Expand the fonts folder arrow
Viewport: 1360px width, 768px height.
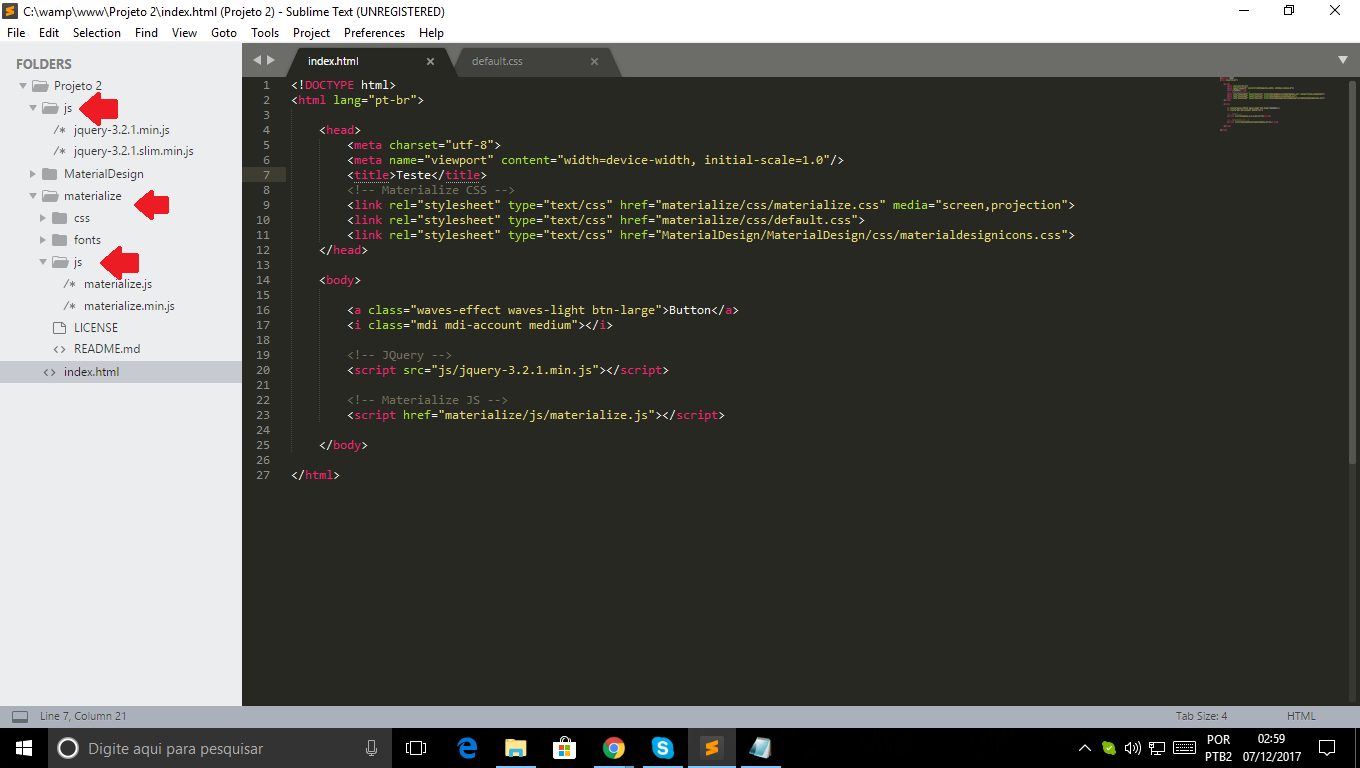pyautogui.click(x=42, y=240)
